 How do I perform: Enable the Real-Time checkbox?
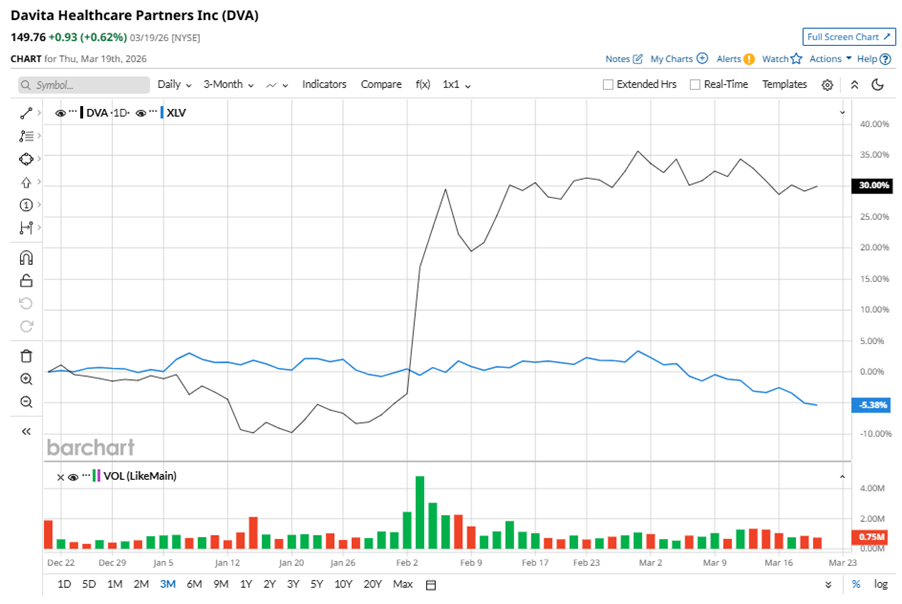point(695,85)
